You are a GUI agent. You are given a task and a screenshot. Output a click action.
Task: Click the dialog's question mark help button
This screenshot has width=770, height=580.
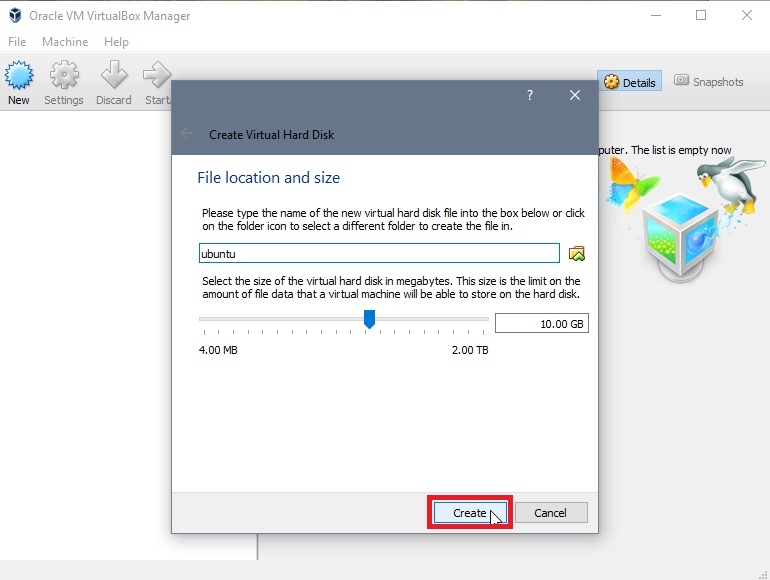[x=530, y=95]
